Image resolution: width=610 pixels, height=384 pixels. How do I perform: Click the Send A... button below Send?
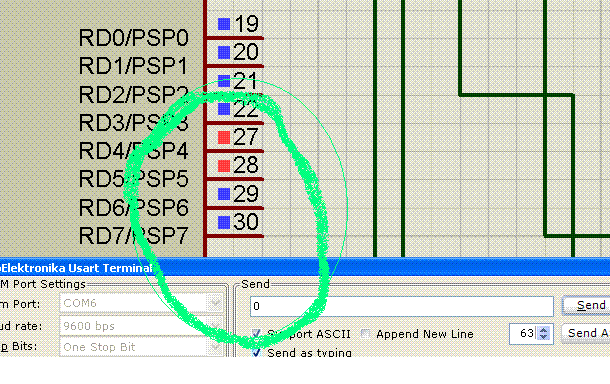click(587, 333)
